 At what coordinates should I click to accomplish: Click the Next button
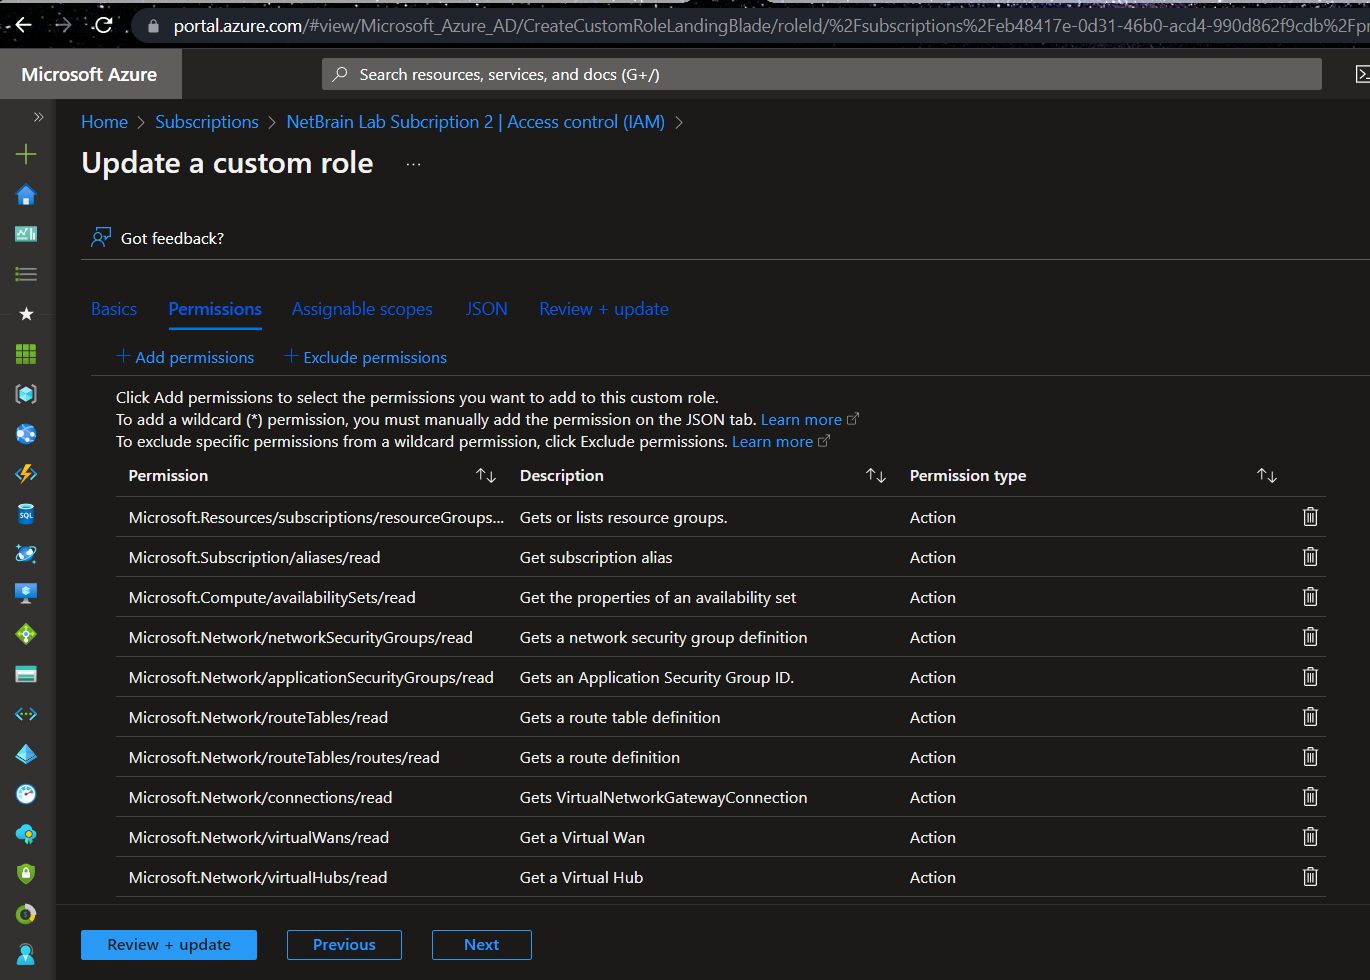[x=481, y=944]
